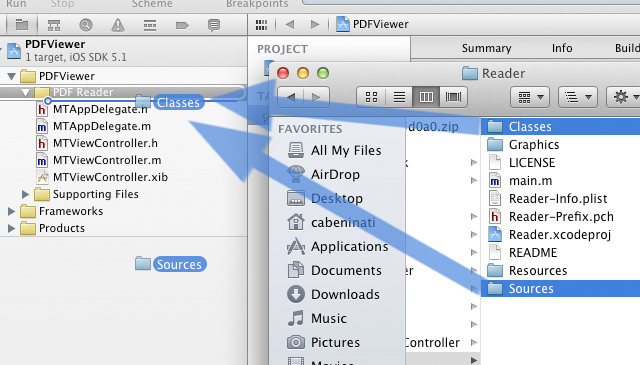The height and width of the screenshot is (365, 640).
Task: Click the Run button in the Xcode toolbar
Action: click(x=16, y=4)
